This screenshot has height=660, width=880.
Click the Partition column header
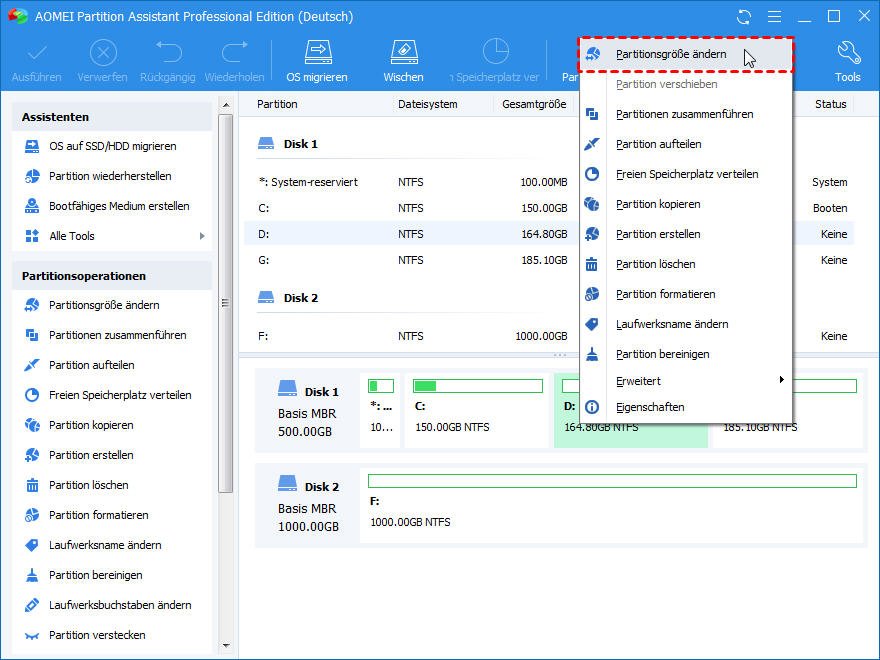[277, 104]
